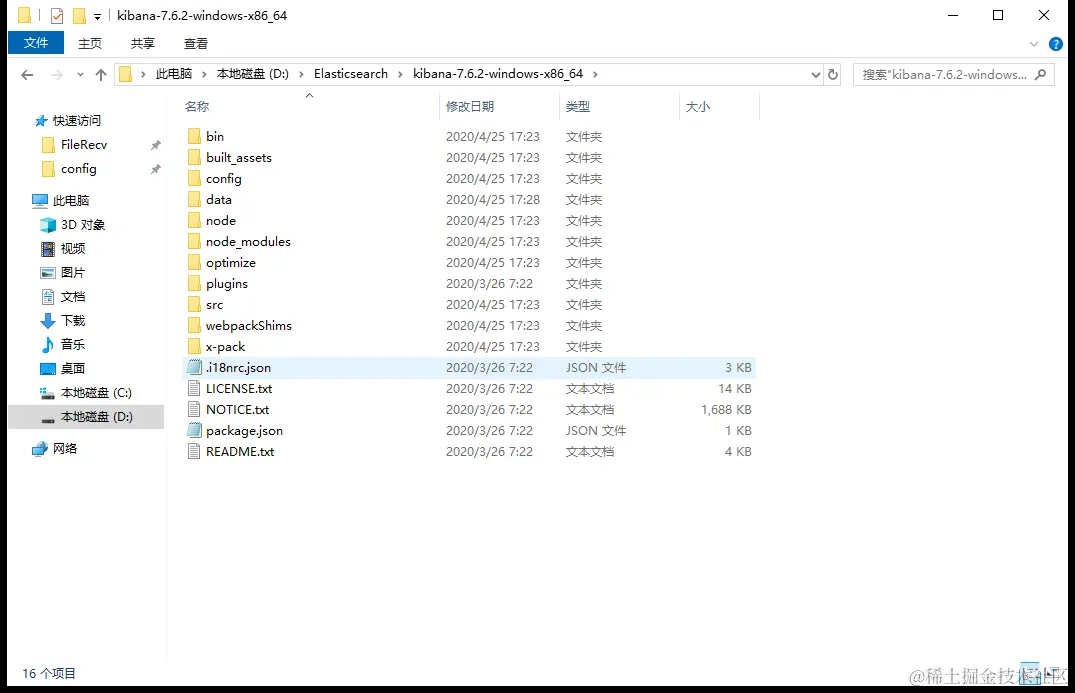1075x693 pixels.
Task: Open recent locations dropdown arrow
Action: coord(80,75)
